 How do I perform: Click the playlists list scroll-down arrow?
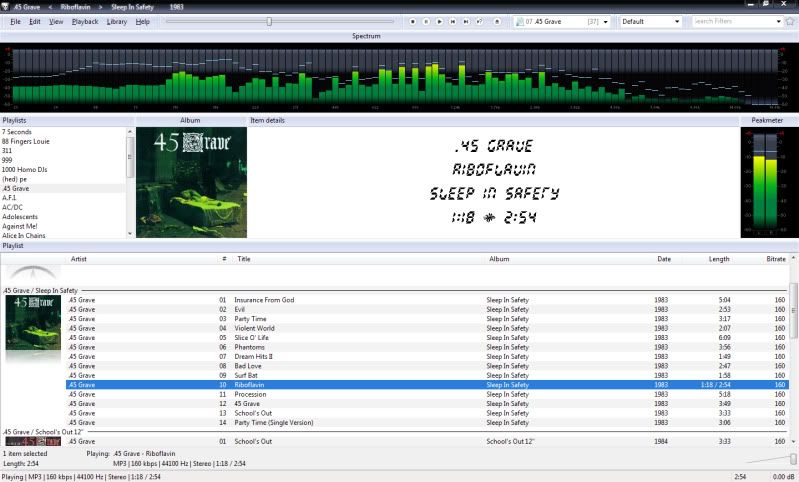pyautogui.click(x=130, y=234)
